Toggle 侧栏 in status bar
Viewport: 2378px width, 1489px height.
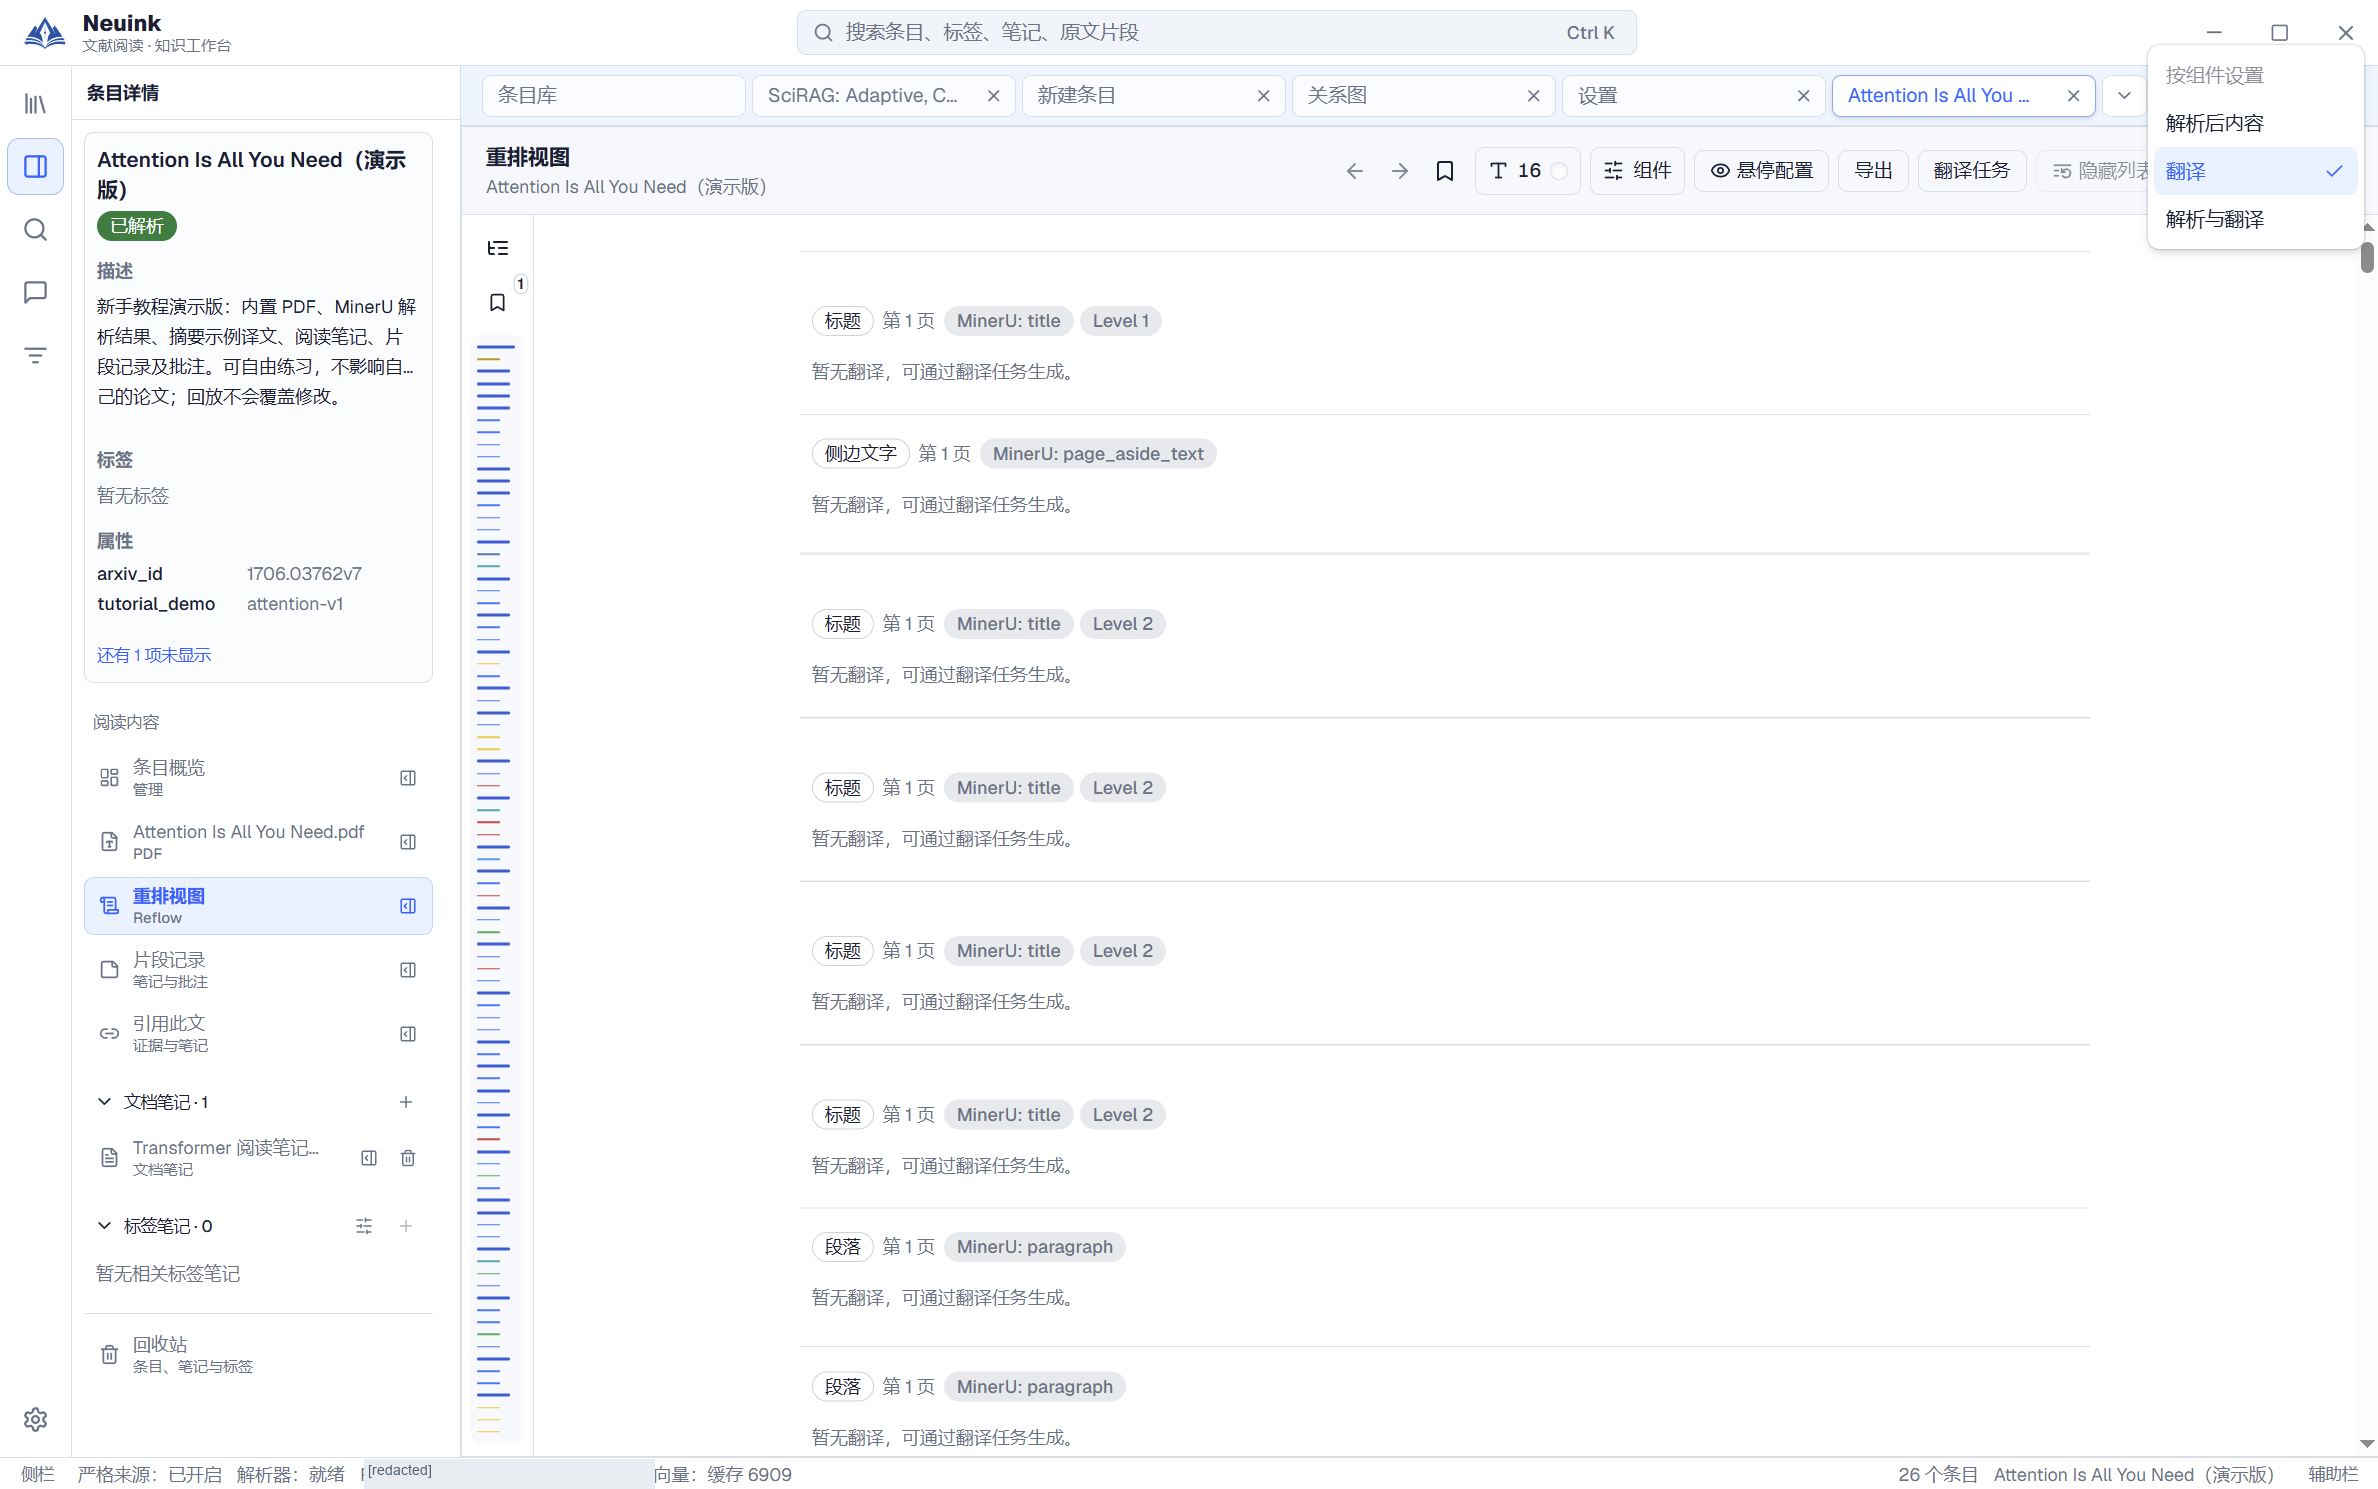point(38,1475)
